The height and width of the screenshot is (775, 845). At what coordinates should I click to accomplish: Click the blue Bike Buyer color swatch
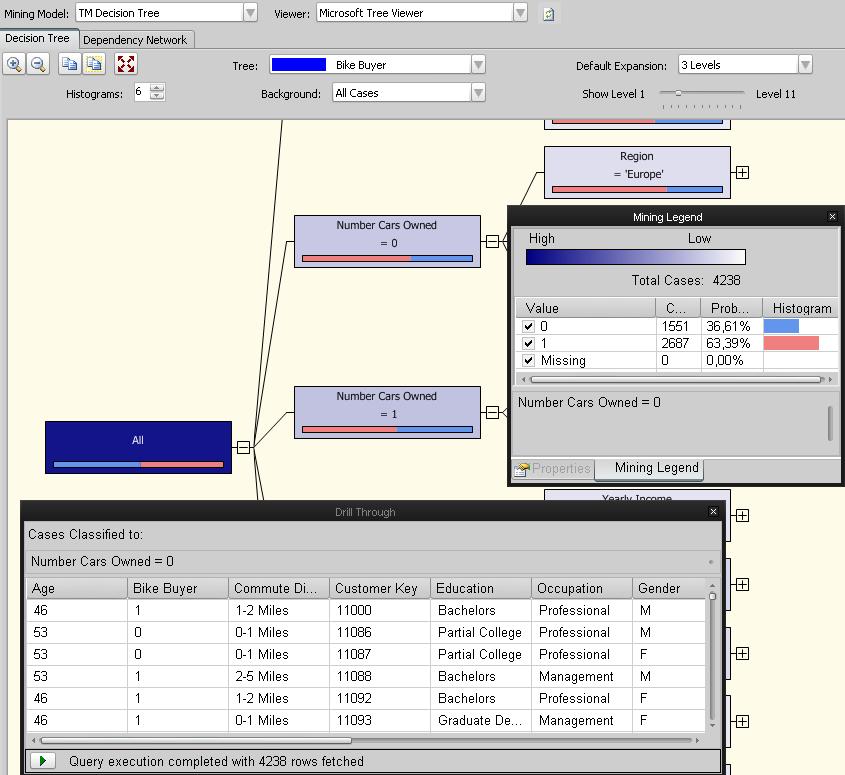point(299,65)
